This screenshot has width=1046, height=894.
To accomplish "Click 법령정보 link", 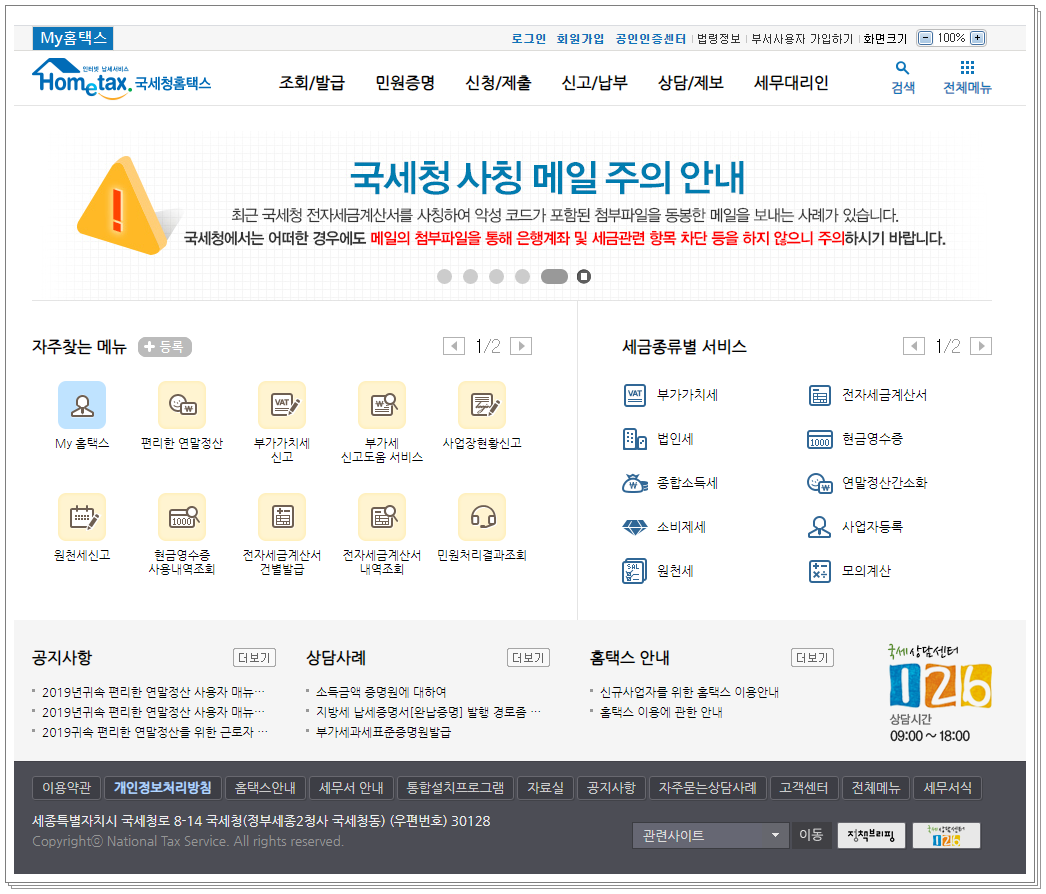I will (718, 39).
